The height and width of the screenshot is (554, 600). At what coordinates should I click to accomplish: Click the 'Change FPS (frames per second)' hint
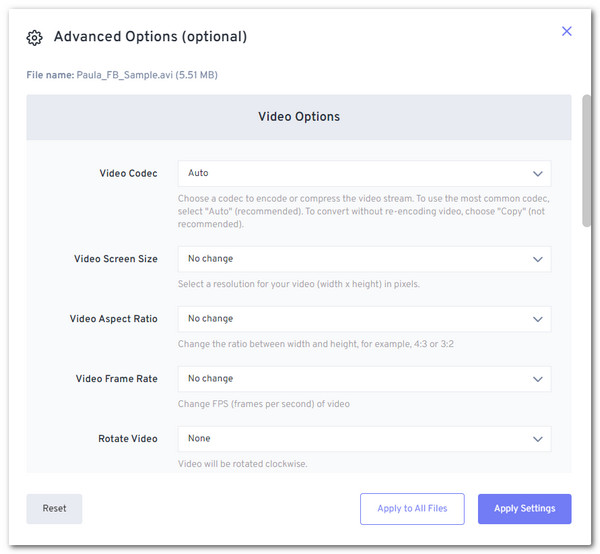[x=264, y=404]
